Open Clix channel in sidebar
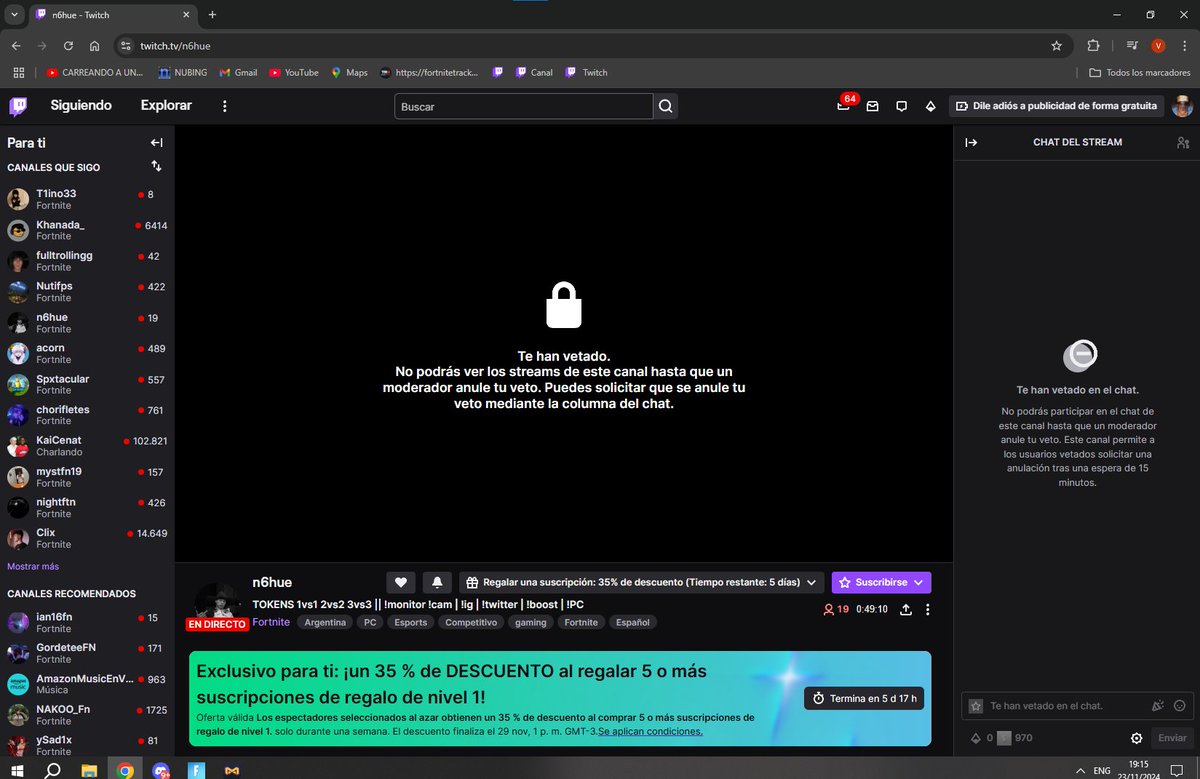The width and height of the screenshot is (1200, 779). tap(87, 538)
